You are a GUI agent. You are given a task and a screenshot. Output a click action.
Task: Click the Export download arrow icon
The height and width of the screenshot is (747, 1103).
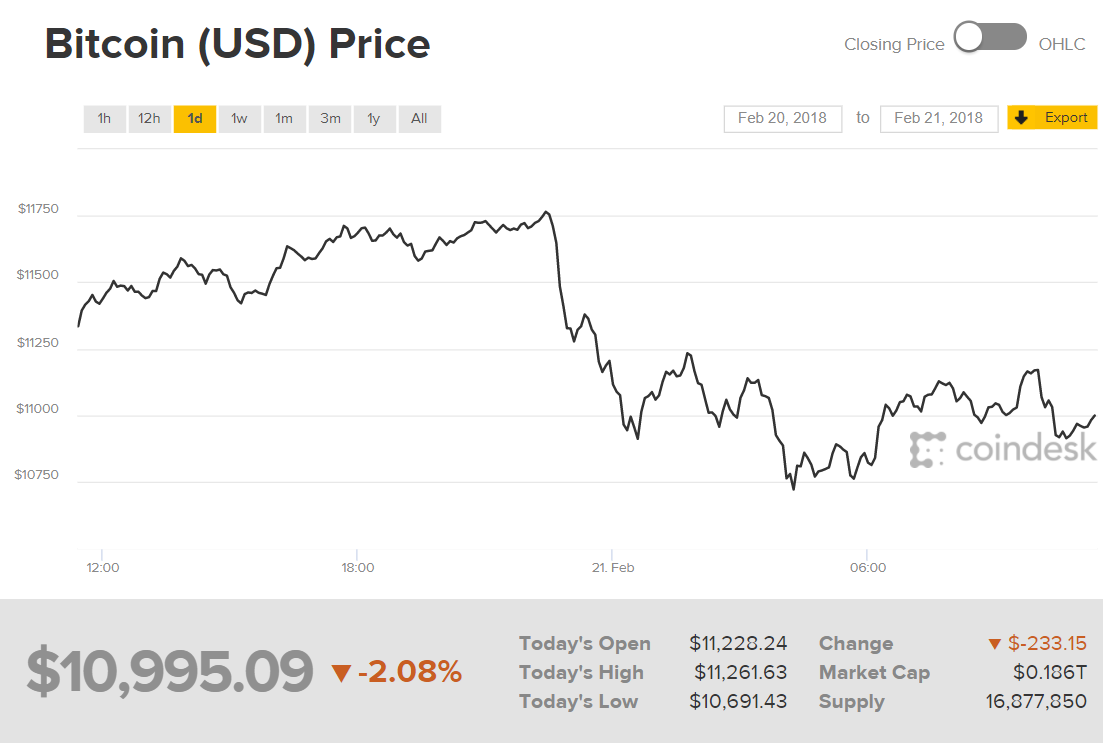pyautogui.click(x=1021, y=117)
